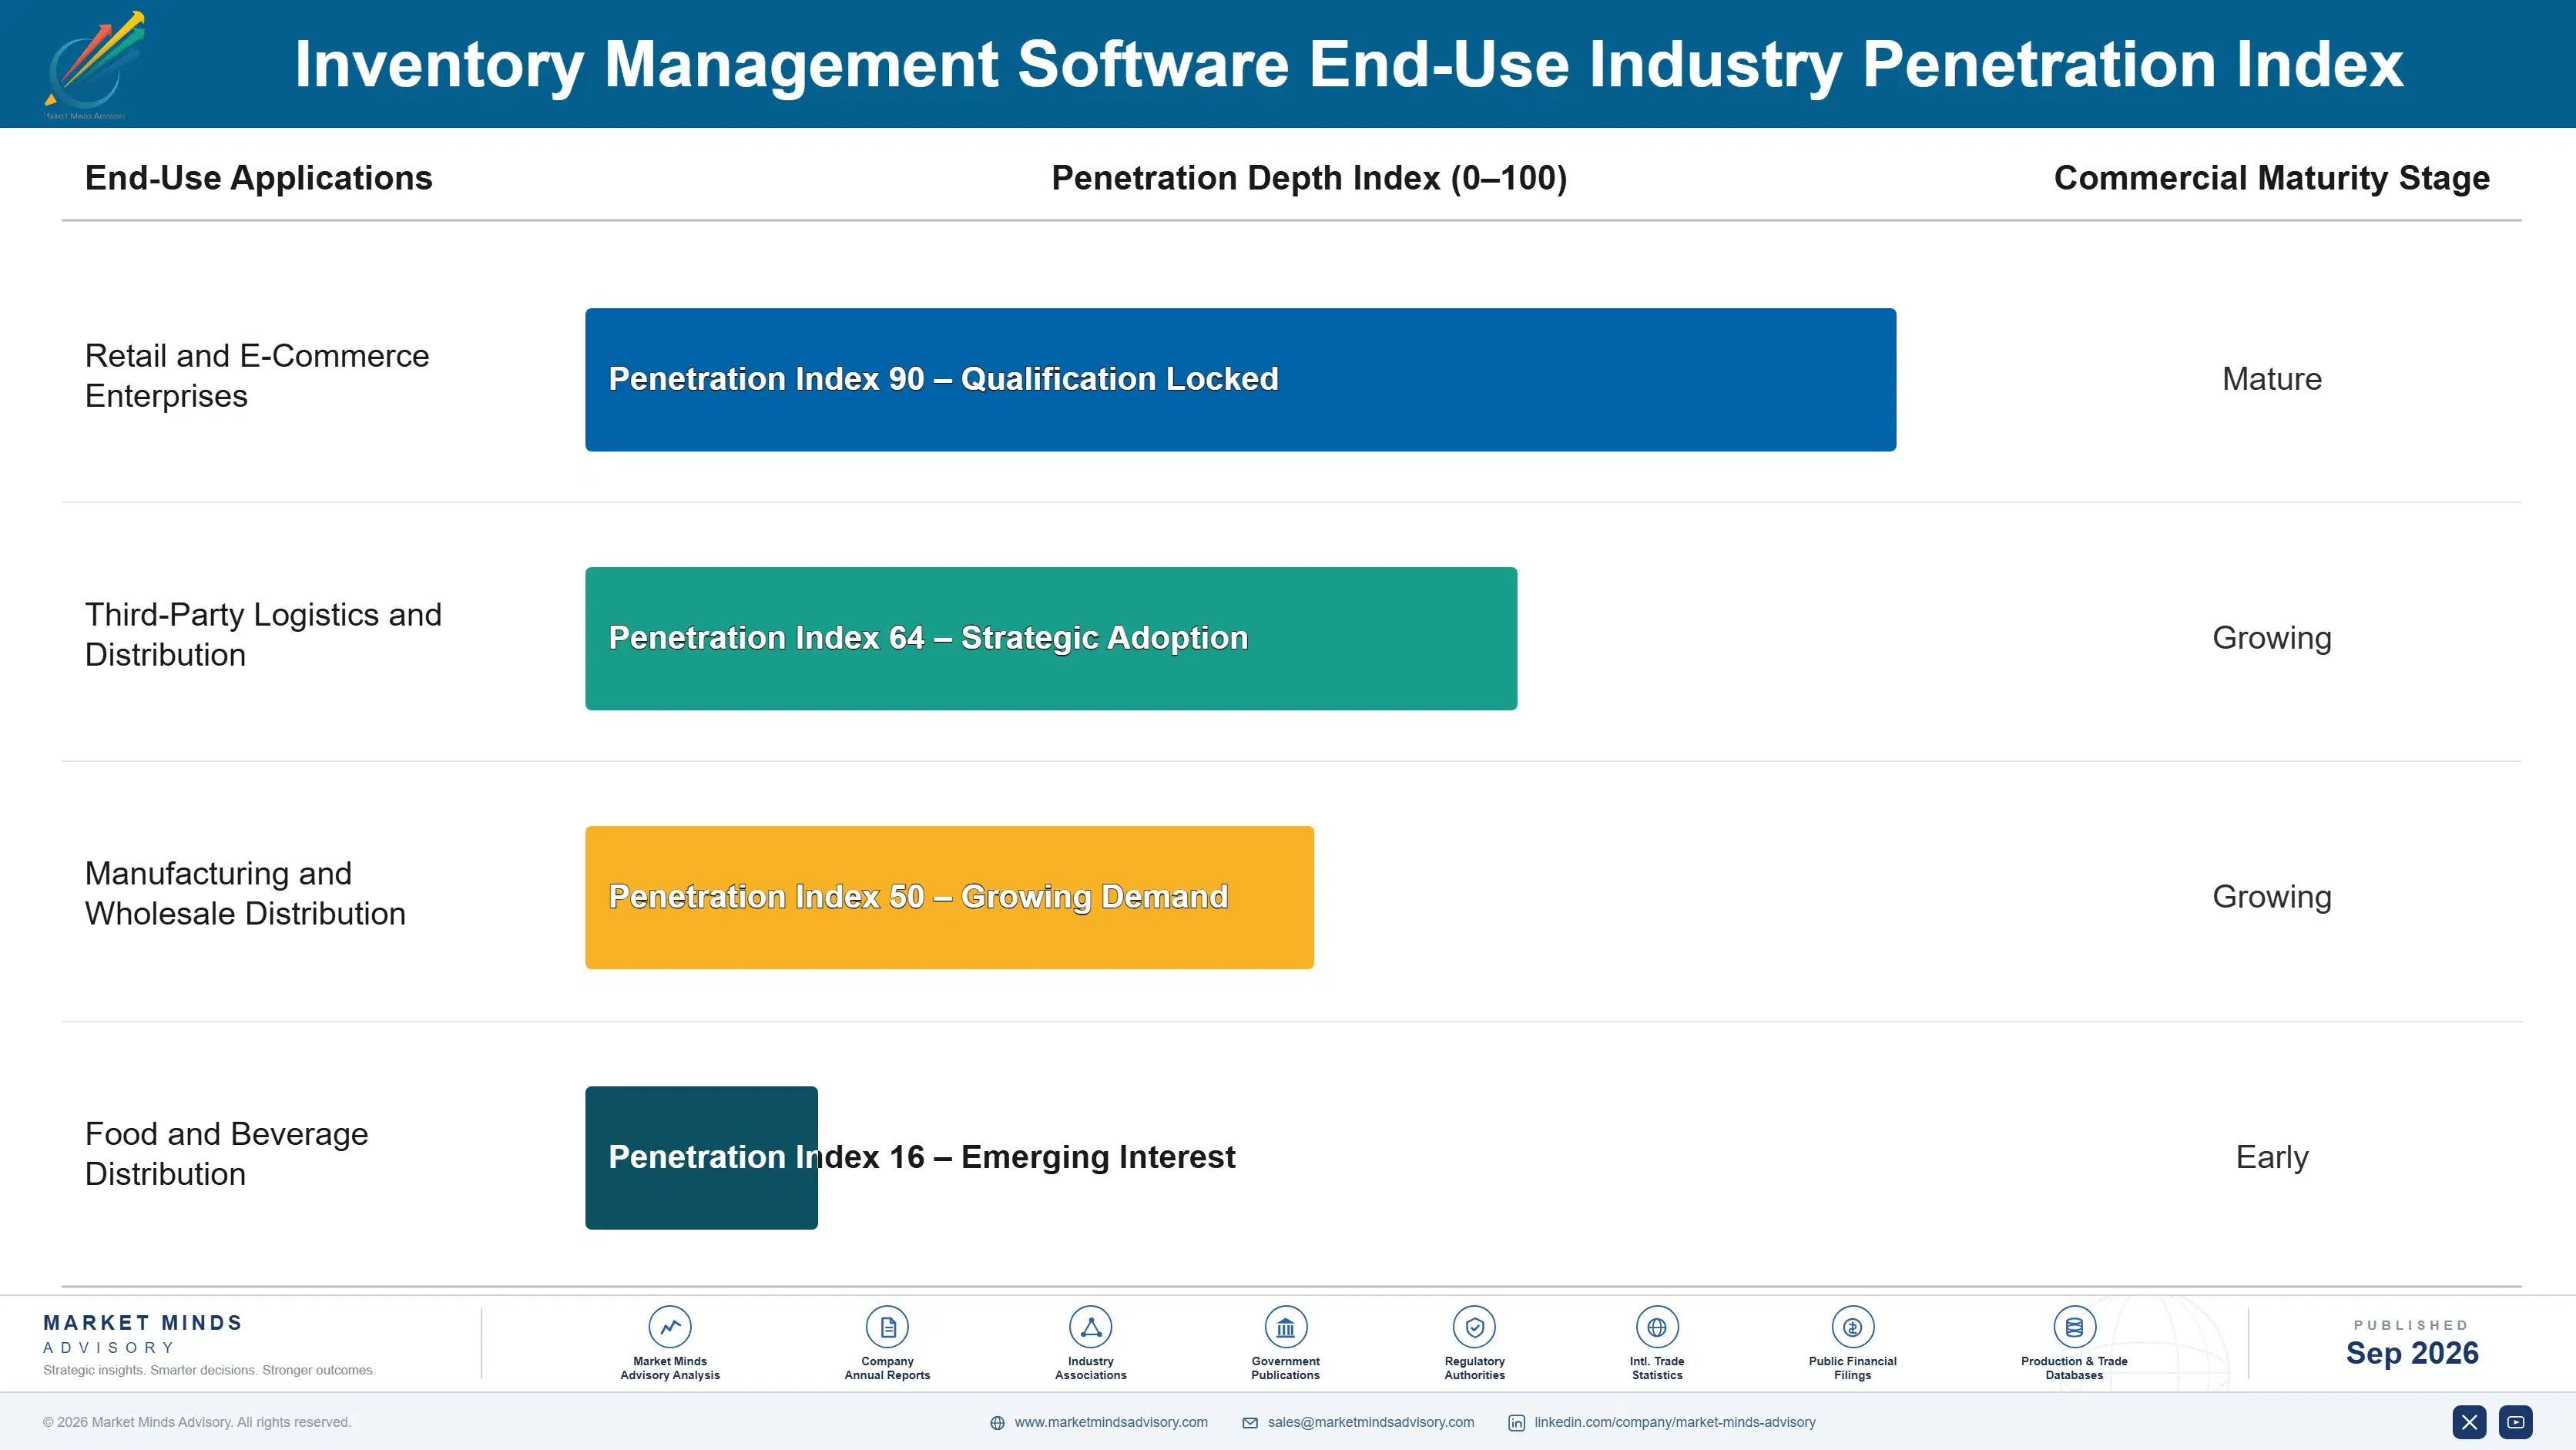
Task: Click the Production & Trade Databases icon
Action: [2074, 1327]
